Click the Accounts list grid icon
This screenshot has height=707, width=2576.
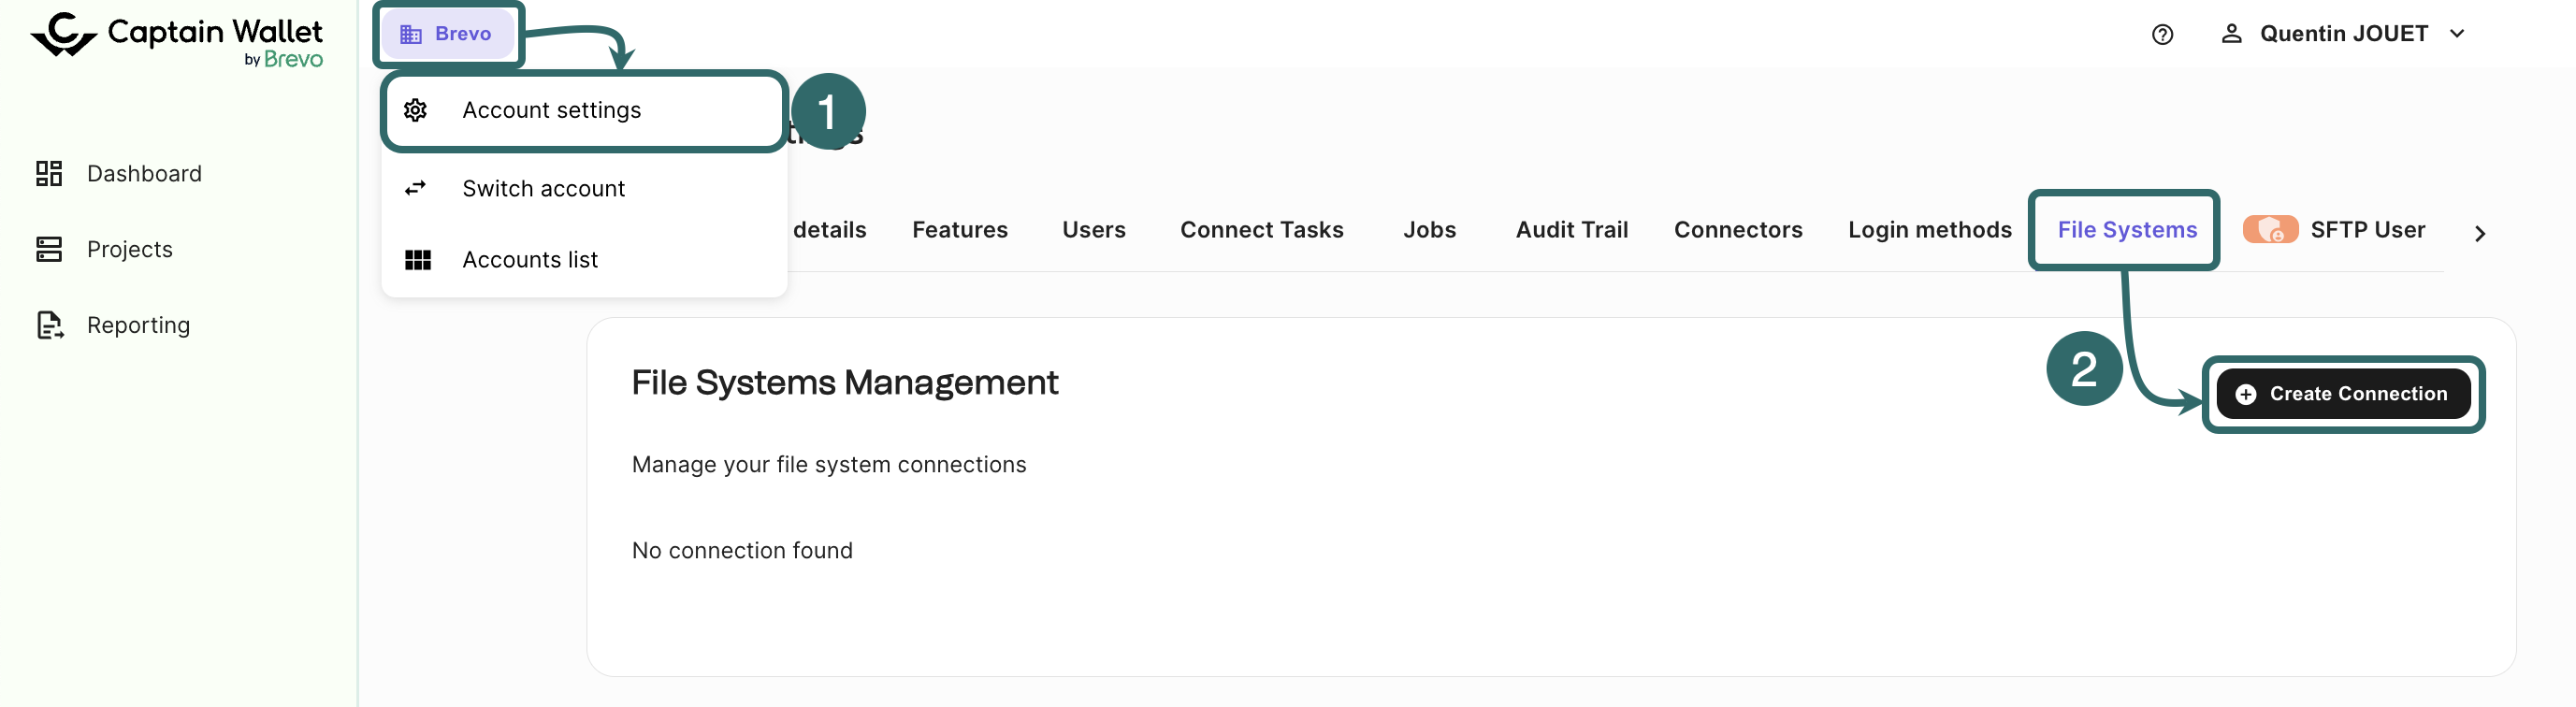(x=417, y=260)
